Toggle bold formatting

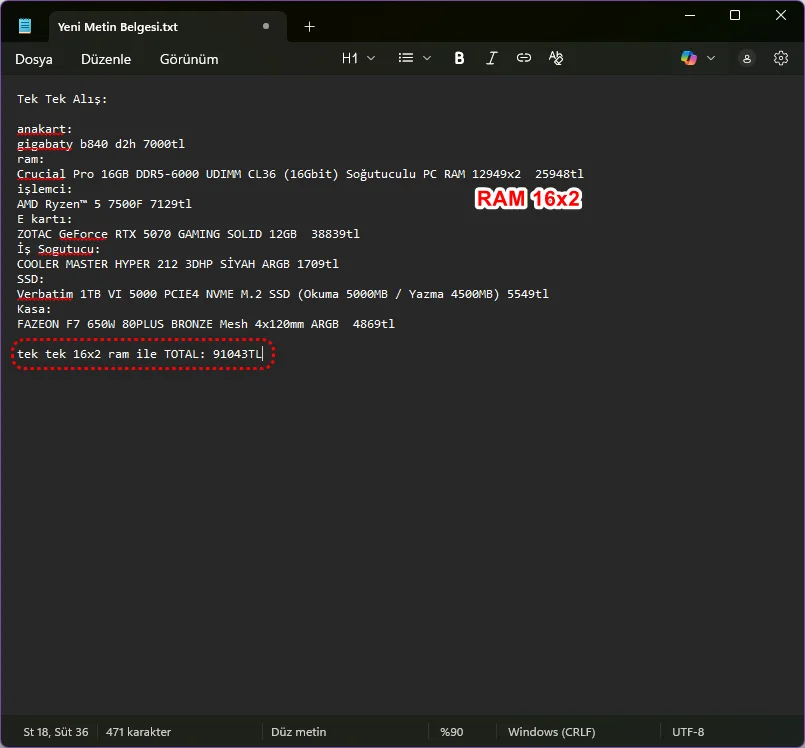(x=459, y=58)
